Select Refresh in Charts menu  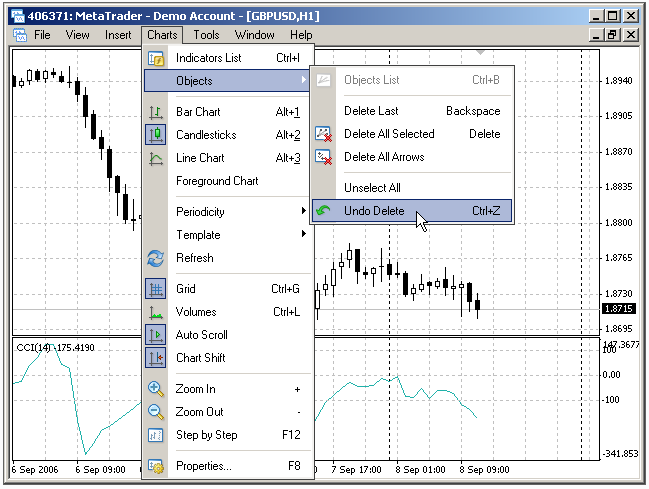[x=228, y=258]
